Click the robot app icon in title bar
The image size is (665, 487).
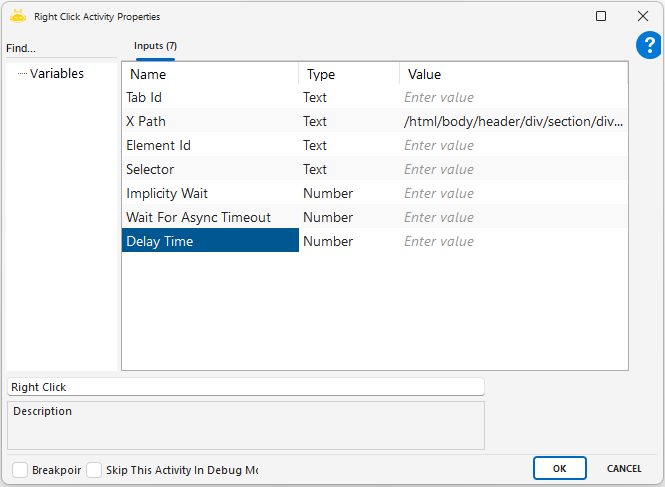[x=17, y=16]
